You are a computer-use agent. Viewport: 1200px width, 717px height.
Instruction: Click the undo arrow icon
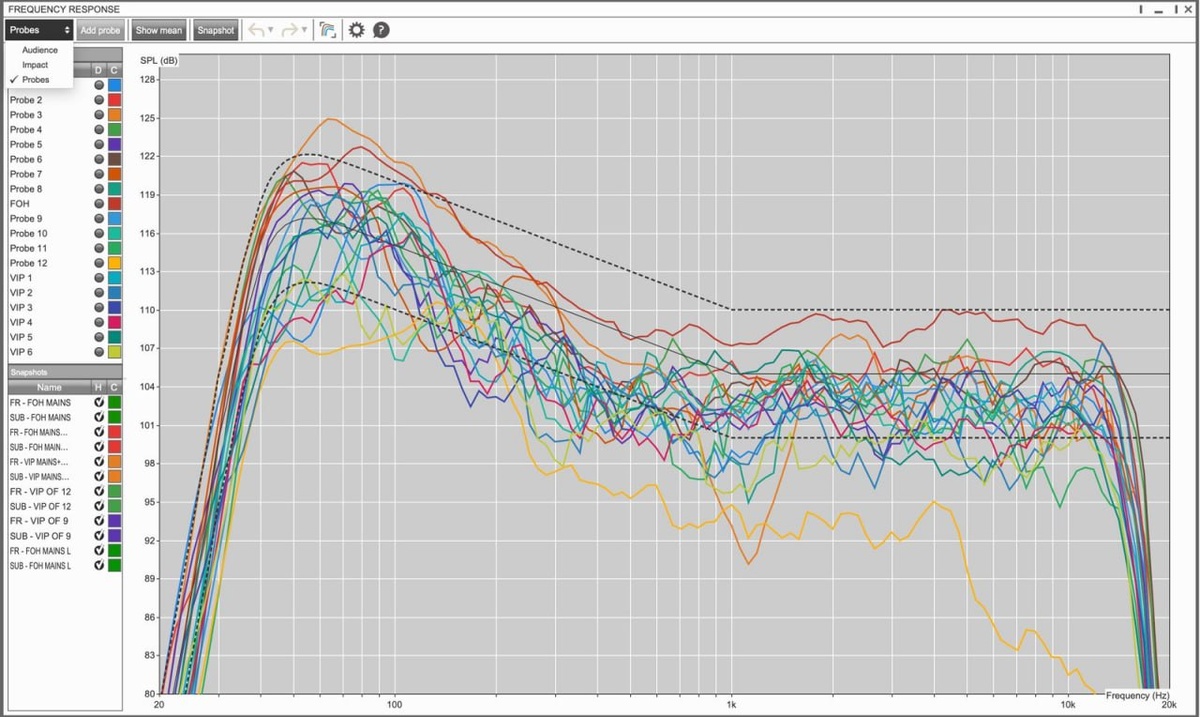pos(255,30)
